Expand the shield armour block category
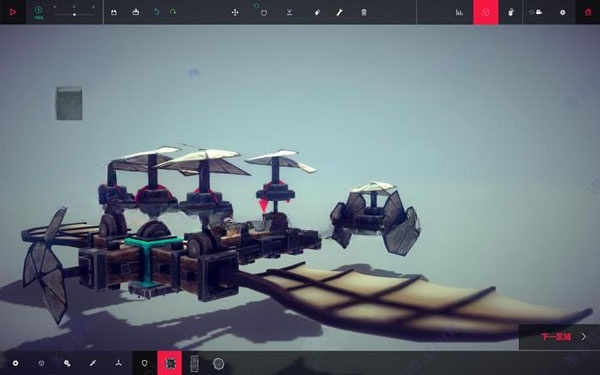Image resolution: width=600 pixels, height=375 pixels. [144, 363]
